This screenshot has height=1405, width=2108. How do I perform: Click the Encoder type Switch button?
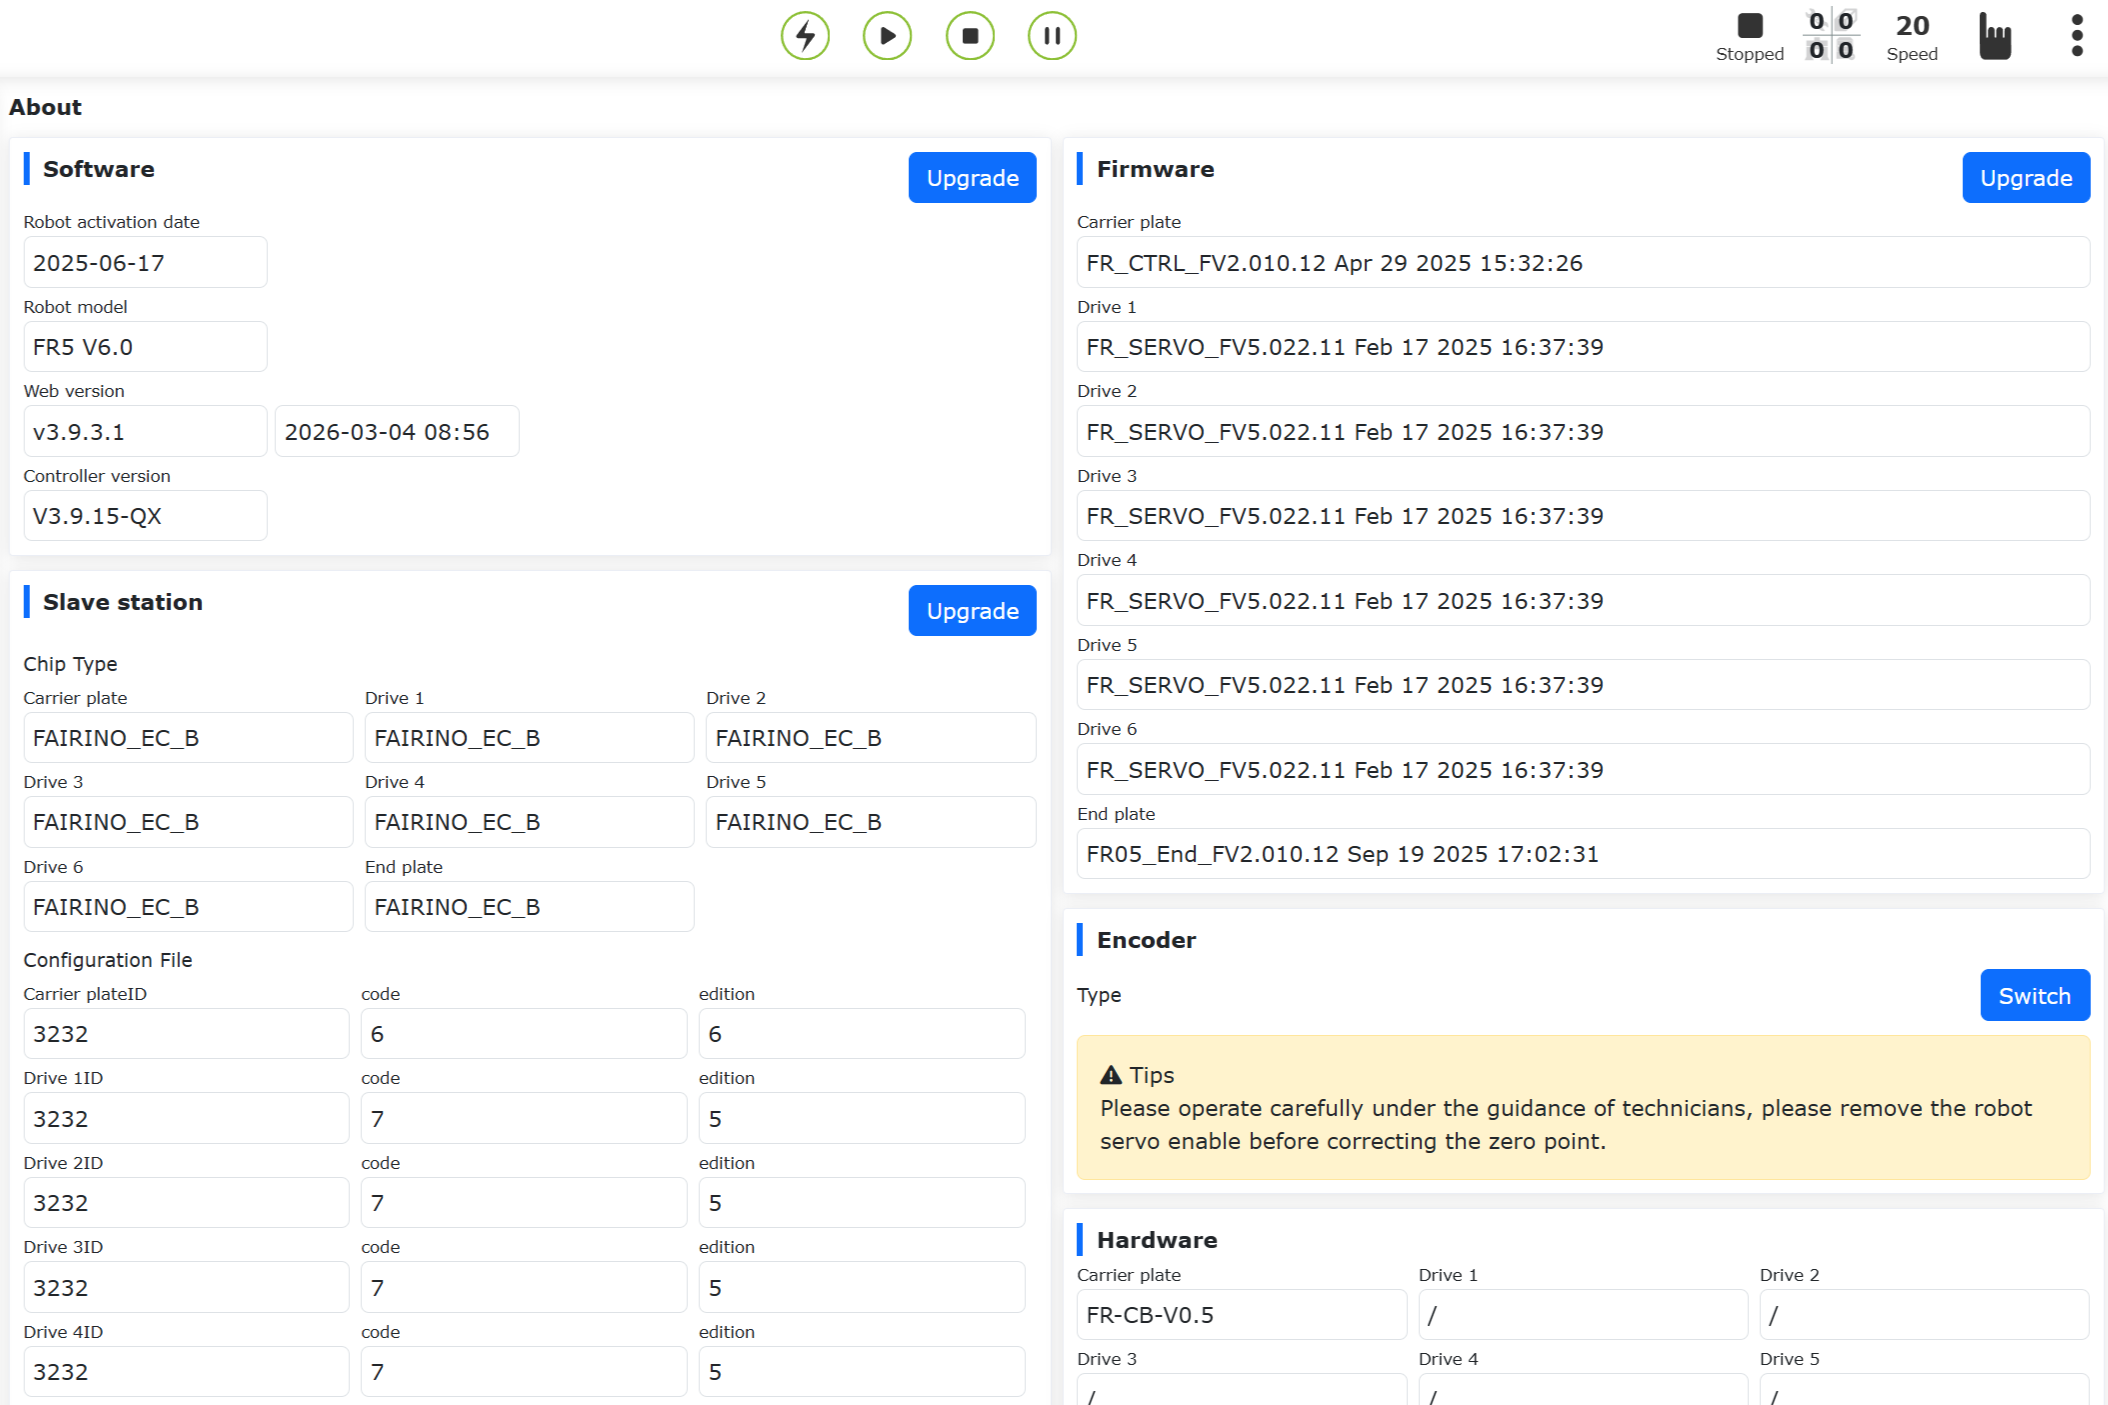point(2034,996)
